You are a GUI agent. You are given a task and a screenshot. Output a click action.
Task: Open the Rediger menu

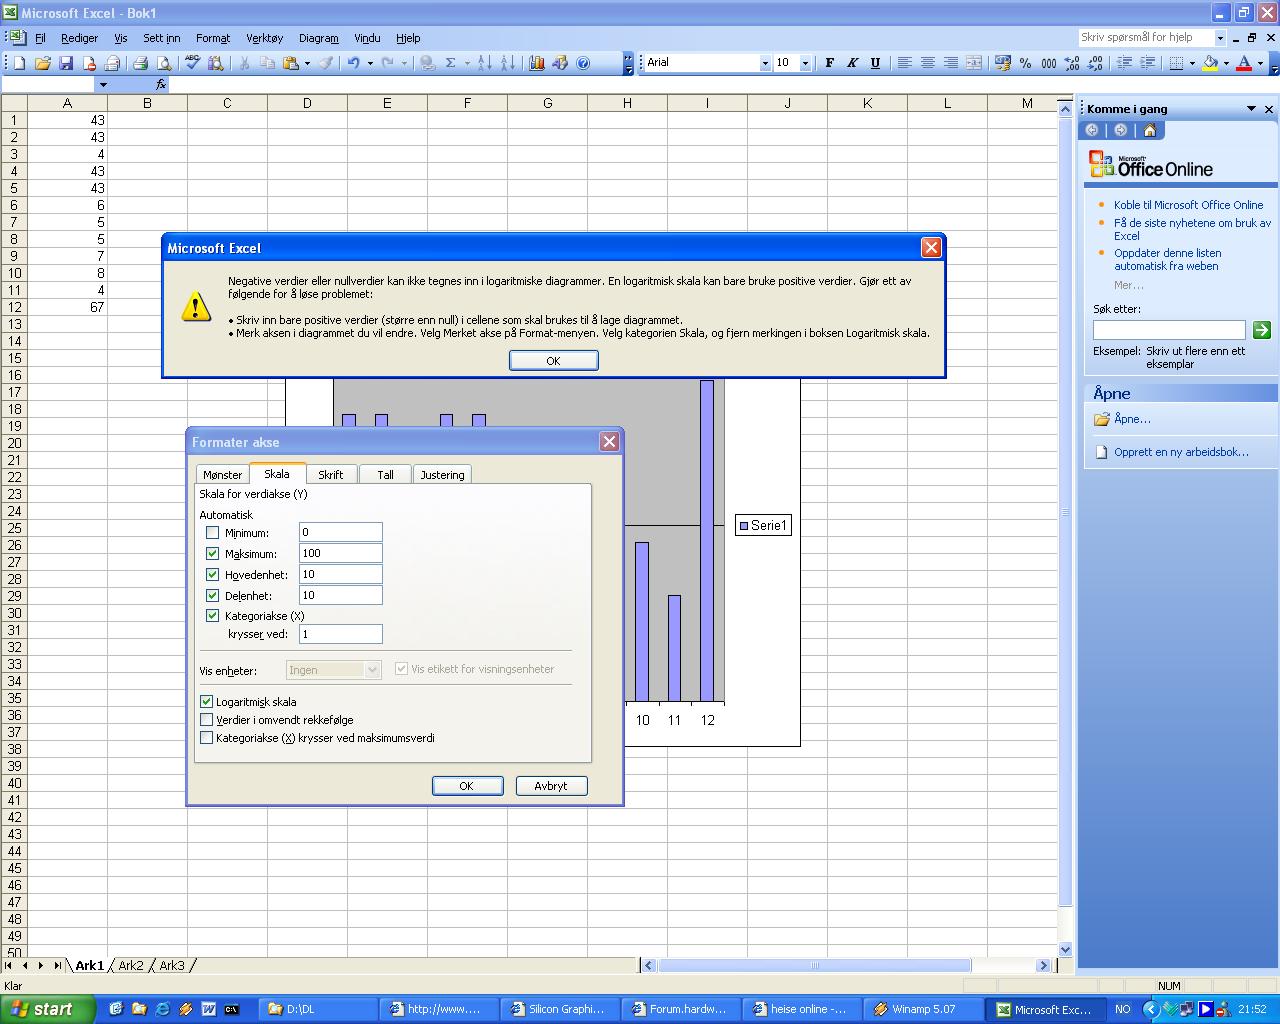pyautogui.click(x=79, y=38)
